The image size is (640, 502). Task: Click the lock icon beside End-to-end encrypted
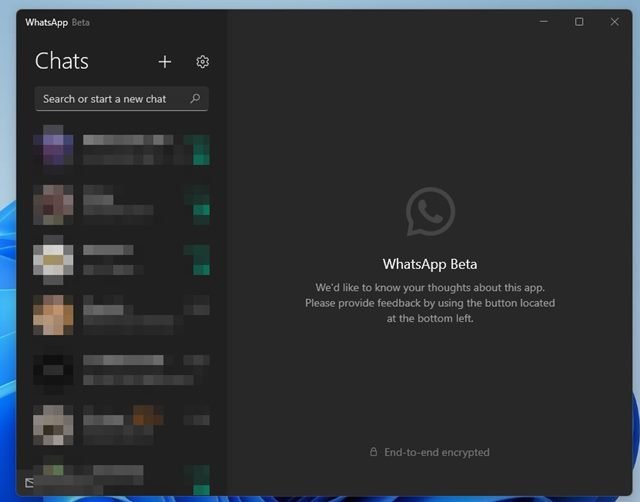[x=373, y=452]
